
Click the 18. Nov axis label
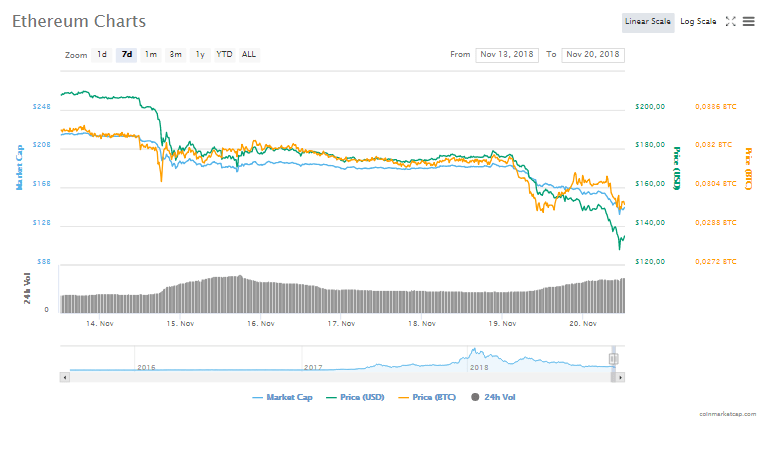point(422,324)
